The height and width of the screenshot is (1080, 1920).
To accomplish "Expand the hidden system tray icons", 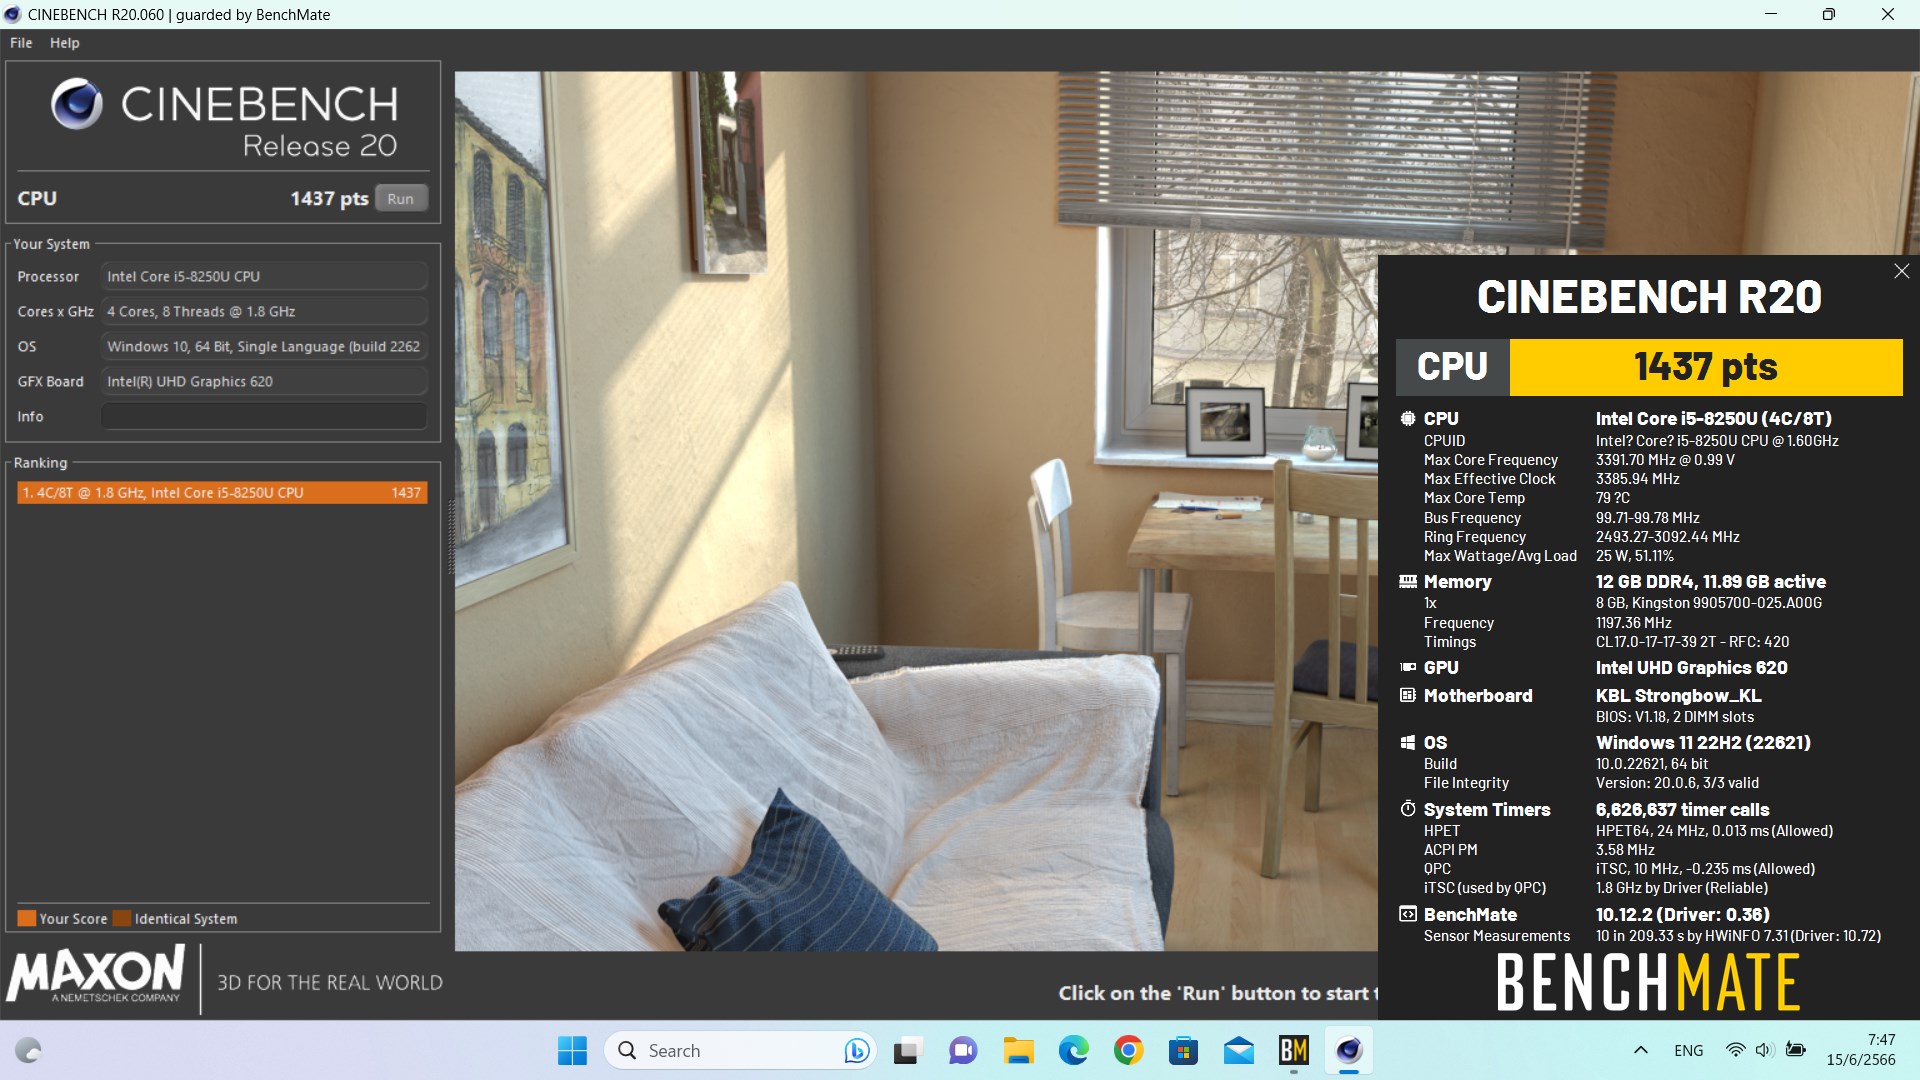I will click(x=1640, y=1050).
